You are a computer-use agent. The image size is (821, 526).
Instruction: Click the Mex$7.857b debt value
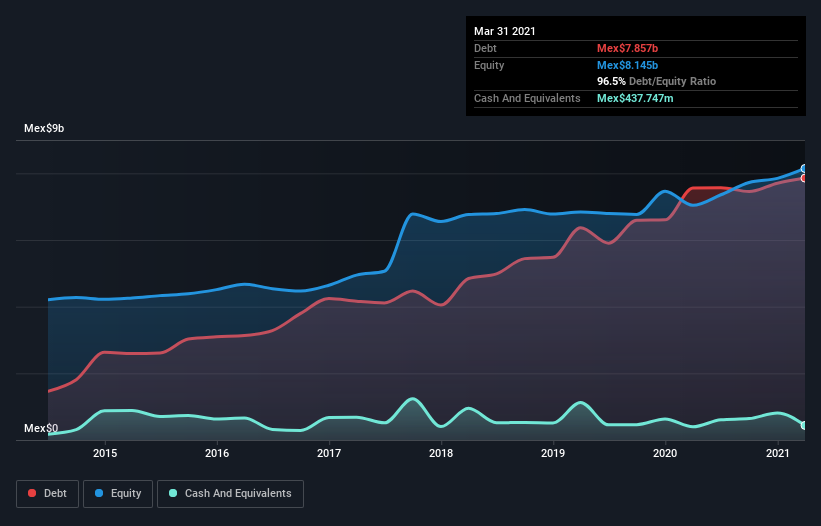pyautogui.click(x=627, y=48)
